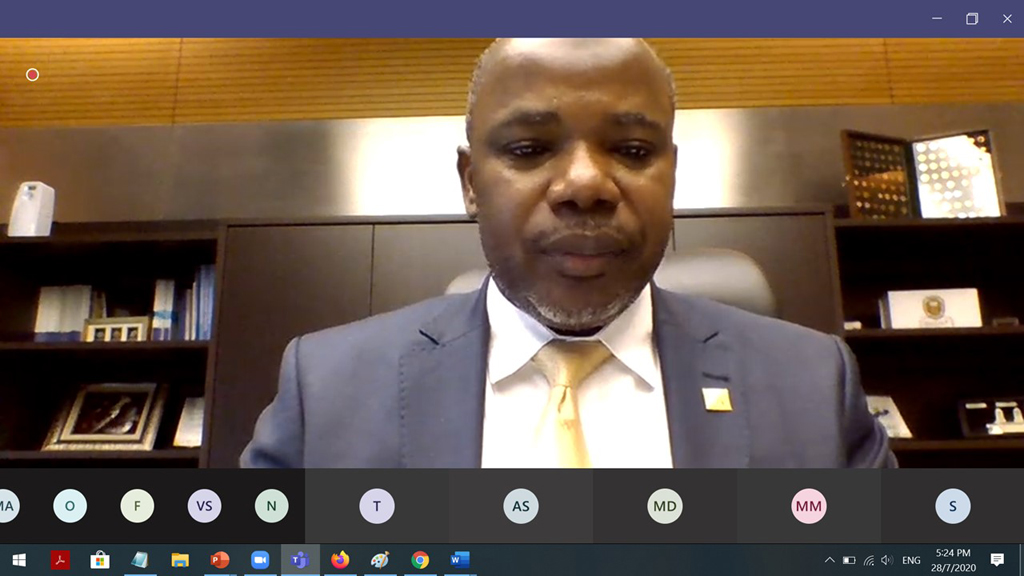Select participant avatar MA
This screenshot has width=1024, height=576.
click(x=7, y=505)
